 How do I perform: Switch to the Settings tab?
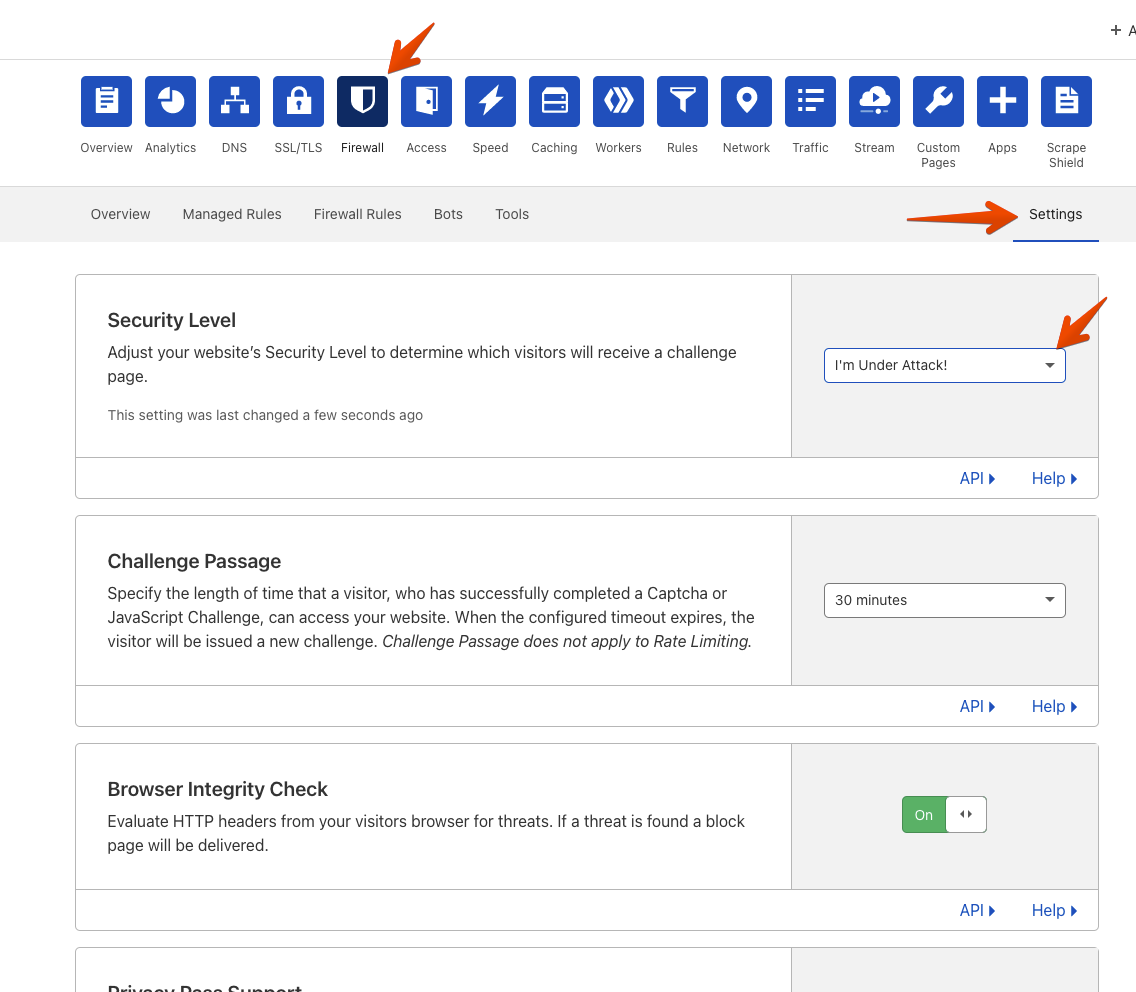pyautogui.click(x=1056, y=214)
